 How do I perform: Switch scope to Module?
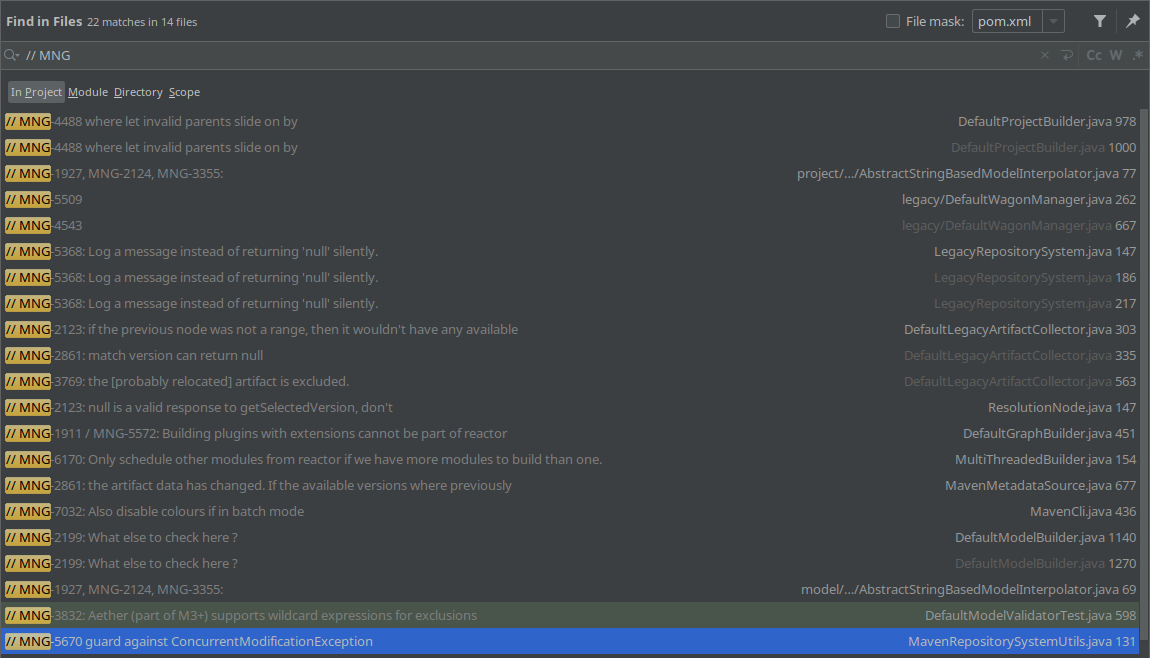88,91
